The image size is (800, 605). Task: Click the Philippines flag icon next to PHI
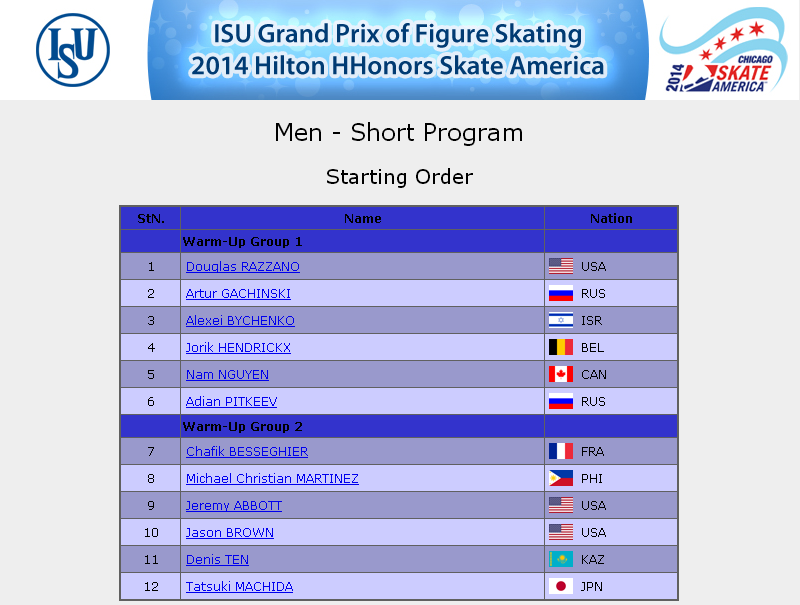pyautogui.click(x=561, y=478)
